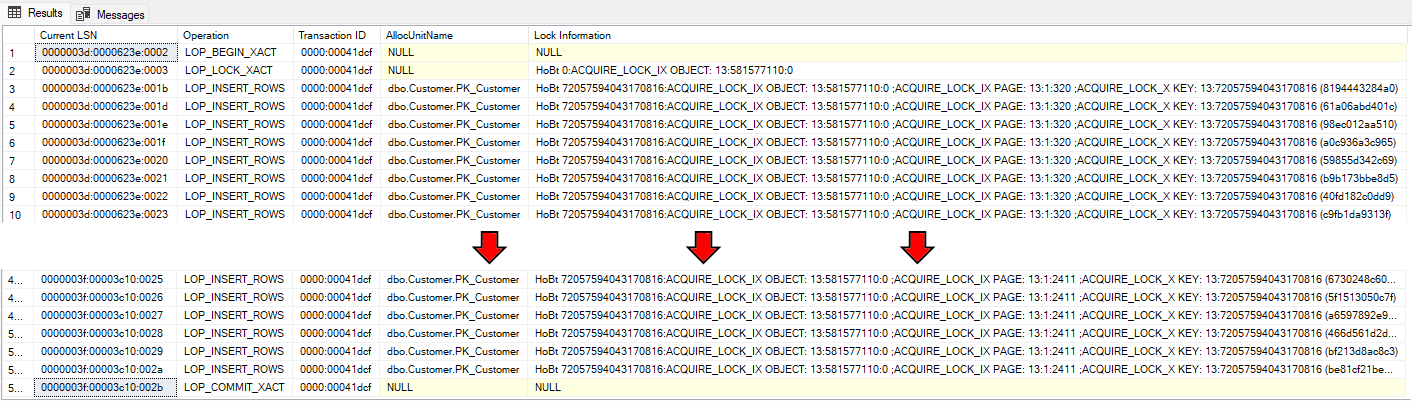1412x401 pixels.
Task: Click LSN cell 0000003f:00003c10:0027
Action: point(107,315)
